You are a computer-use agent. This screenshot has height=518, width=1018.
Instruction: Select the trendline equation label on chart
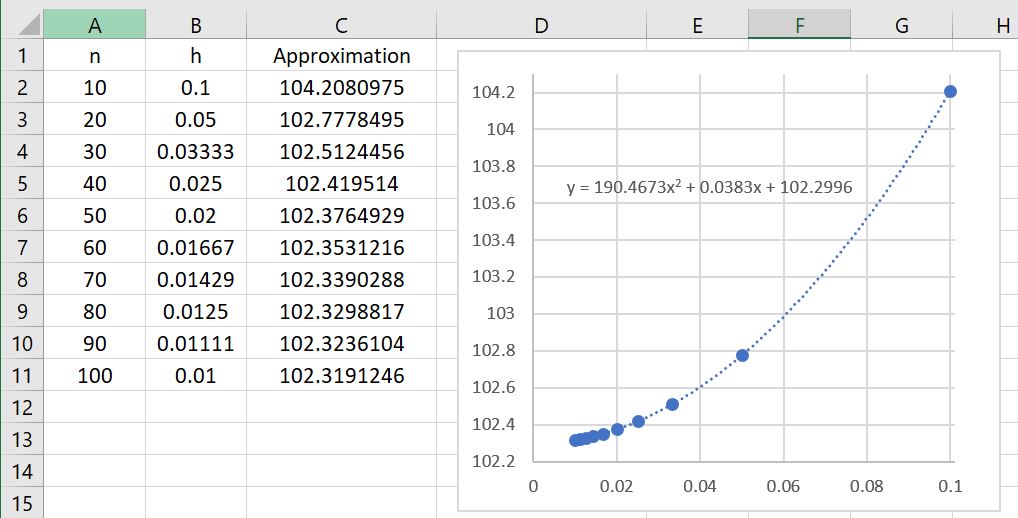click(x=709, y=186)
